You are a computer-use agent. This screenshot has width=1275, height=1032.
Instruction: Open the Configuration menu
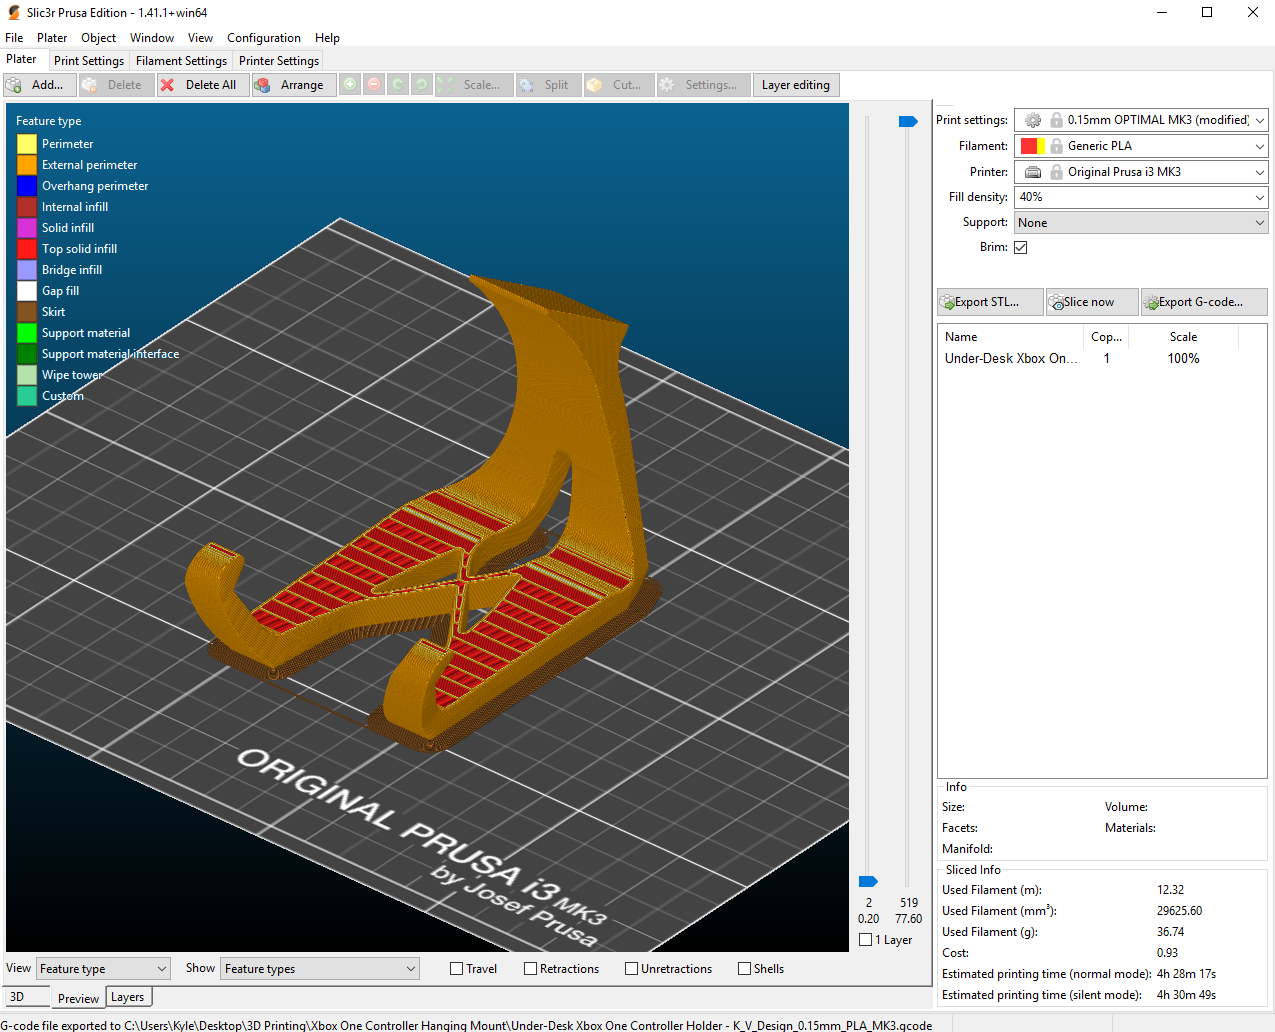[x=263, y=38]
